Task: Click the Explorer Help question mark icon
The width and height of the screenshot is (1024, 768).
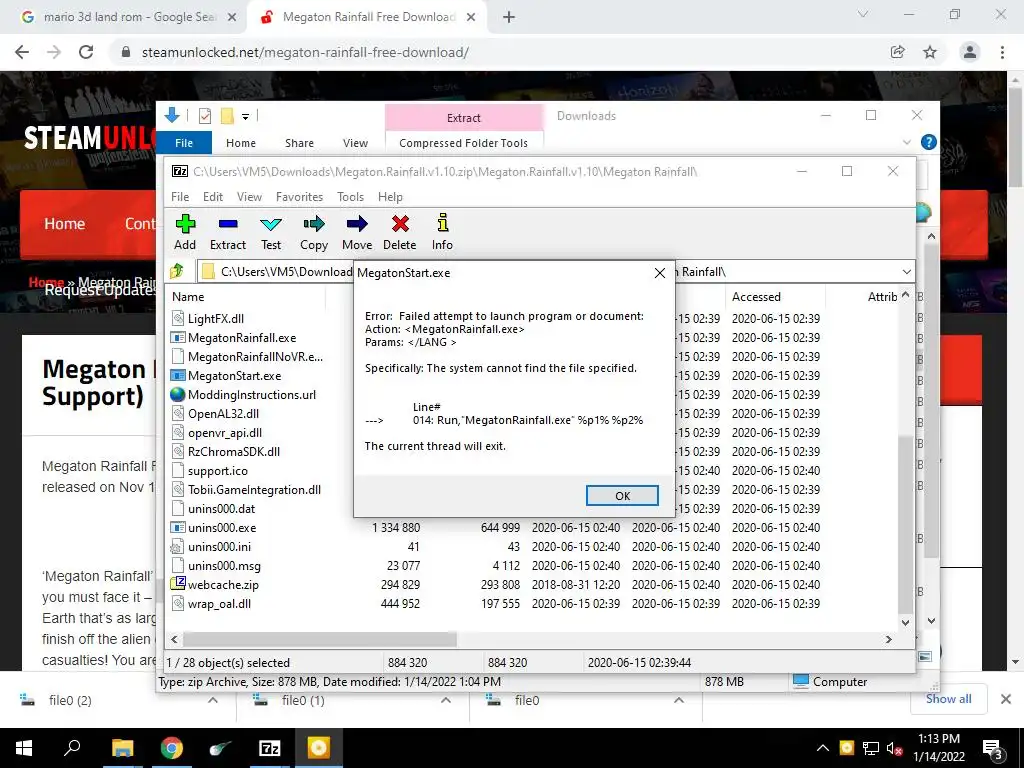Action: [x=928, y=142]
